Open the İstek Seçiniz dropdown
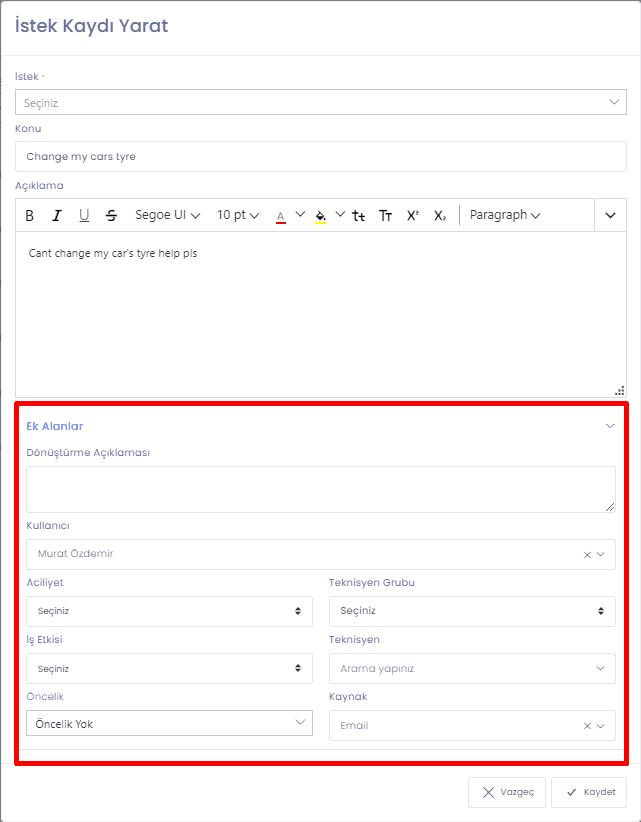641x822 pixels. [321, 102]
